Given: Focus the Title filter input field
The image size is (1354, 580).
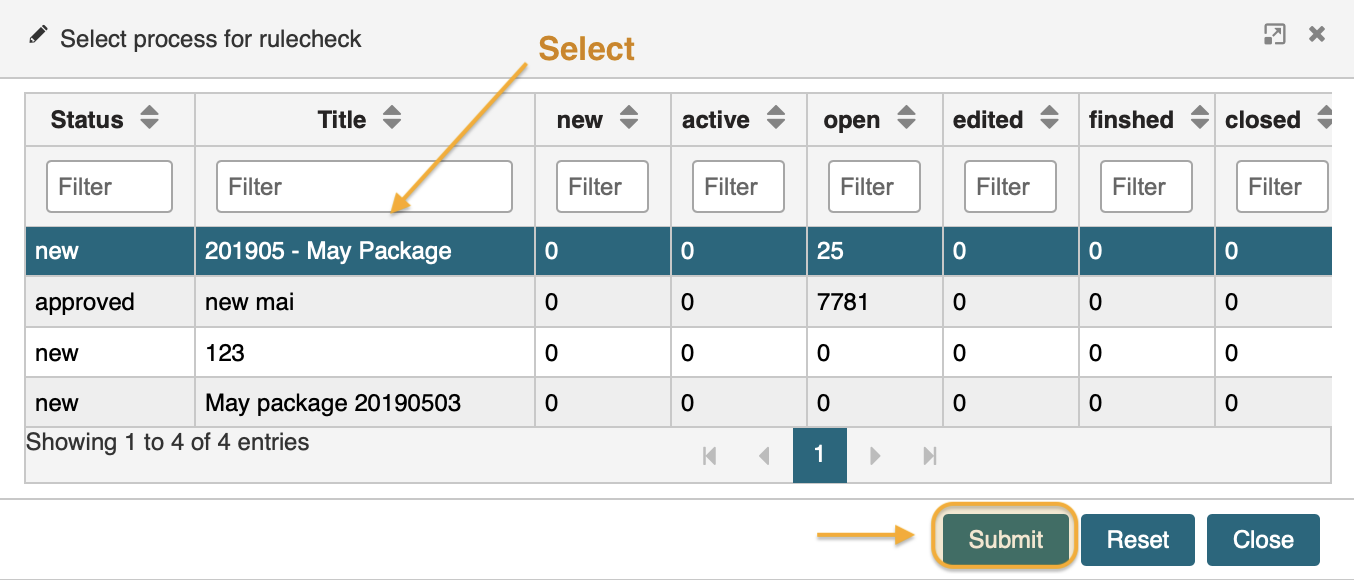Looking at the screenshot, I should [364, 187].
